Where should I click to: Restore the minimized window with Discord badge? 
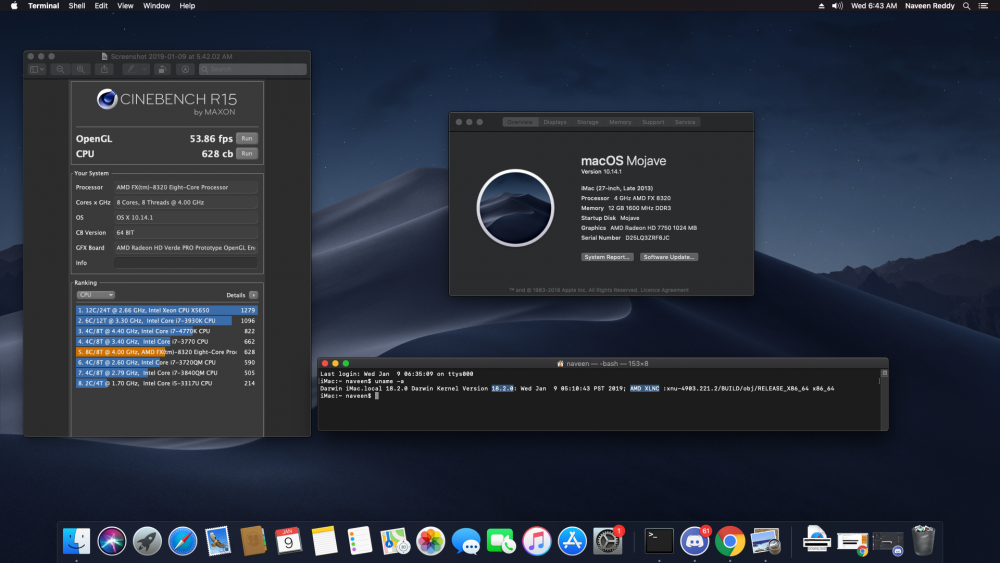click(887, 541)
